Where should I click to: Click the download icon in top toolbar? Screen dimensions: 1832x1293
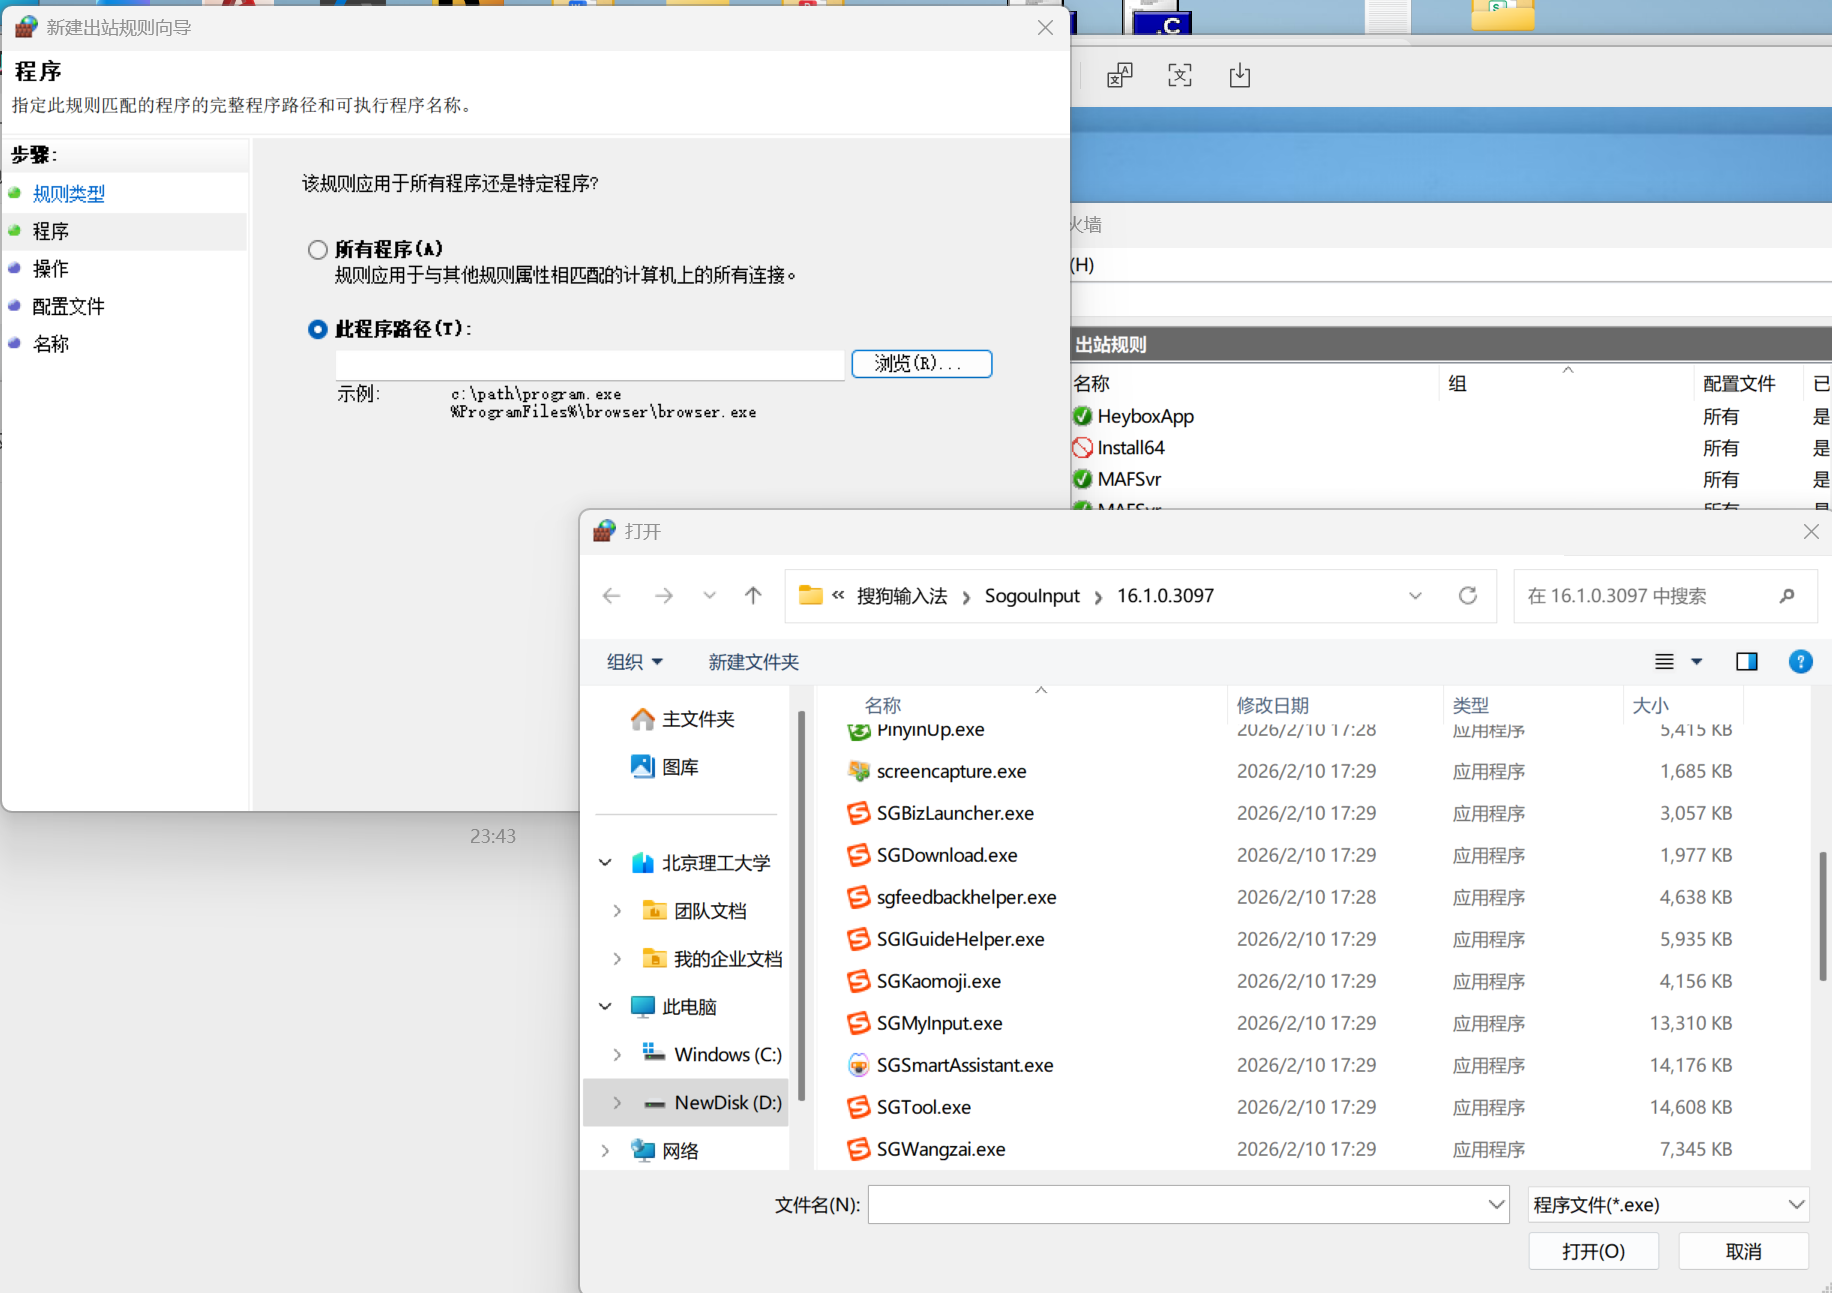(x=1240, y=75)
